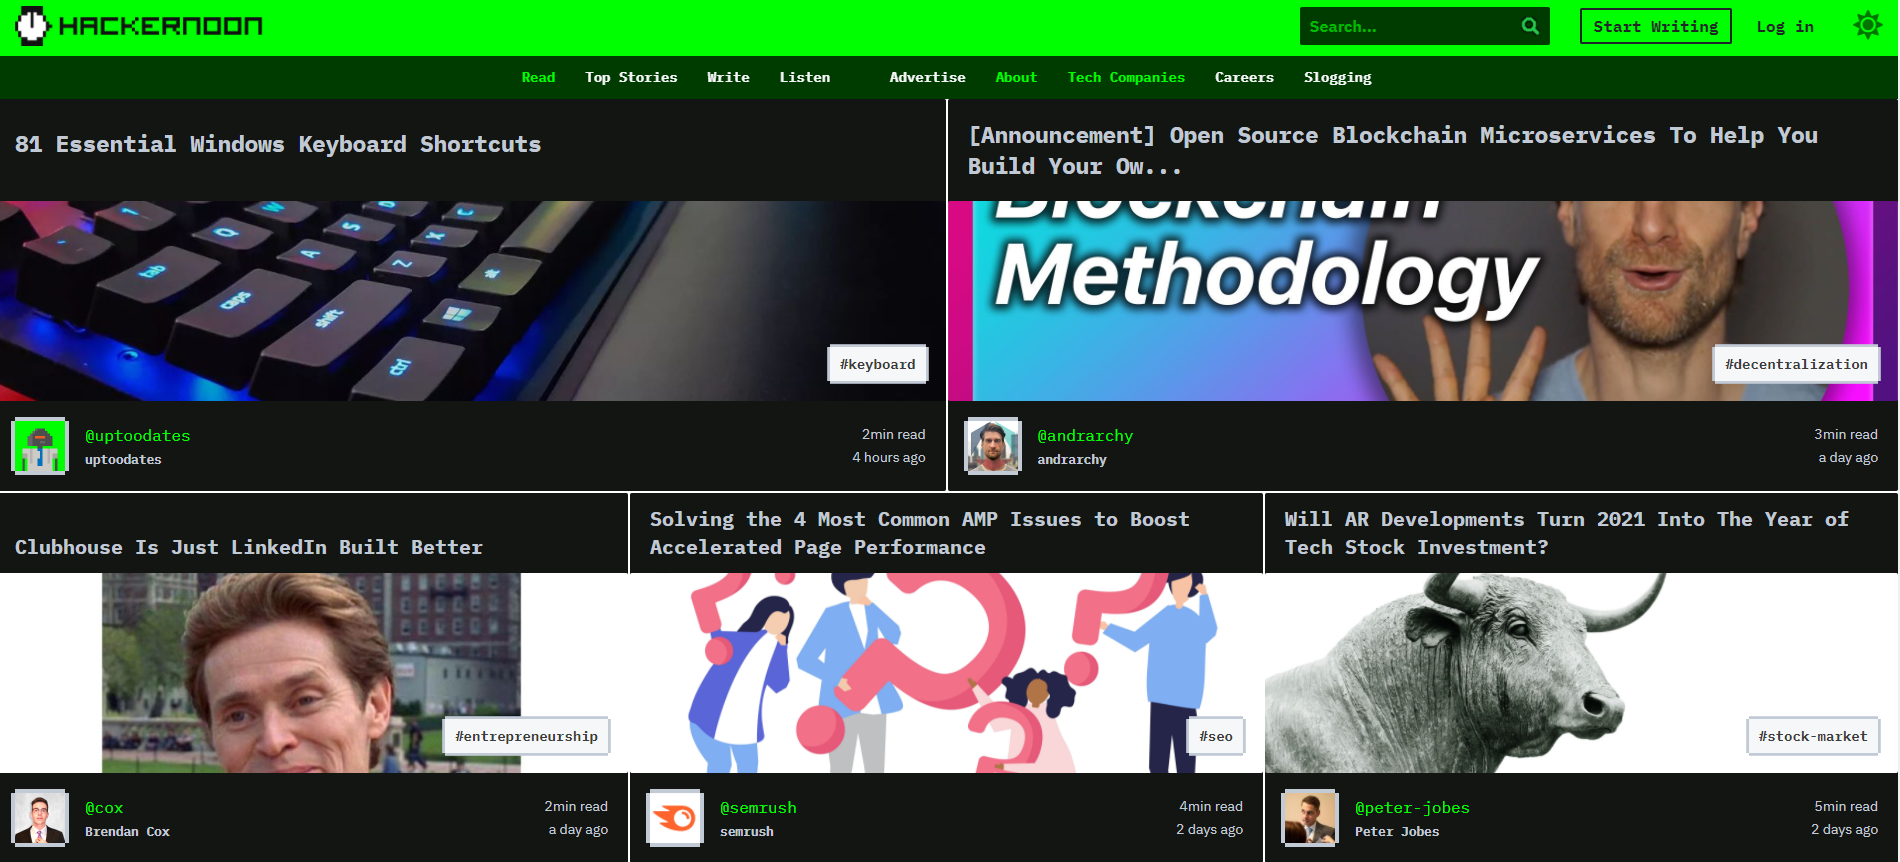The height and width of the screenshot is (862, 1900).
Task: Click the Log in link
Action: (x=1785, y=27)
